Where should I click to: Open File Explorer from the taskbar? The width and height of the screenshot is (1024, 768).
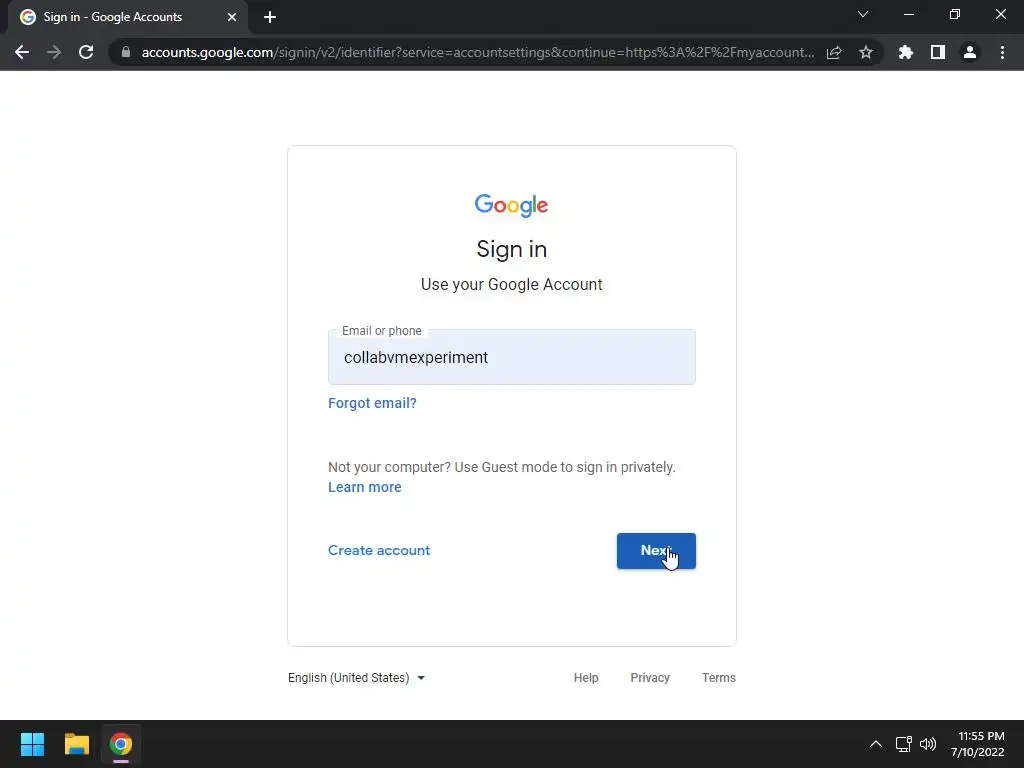76,744
